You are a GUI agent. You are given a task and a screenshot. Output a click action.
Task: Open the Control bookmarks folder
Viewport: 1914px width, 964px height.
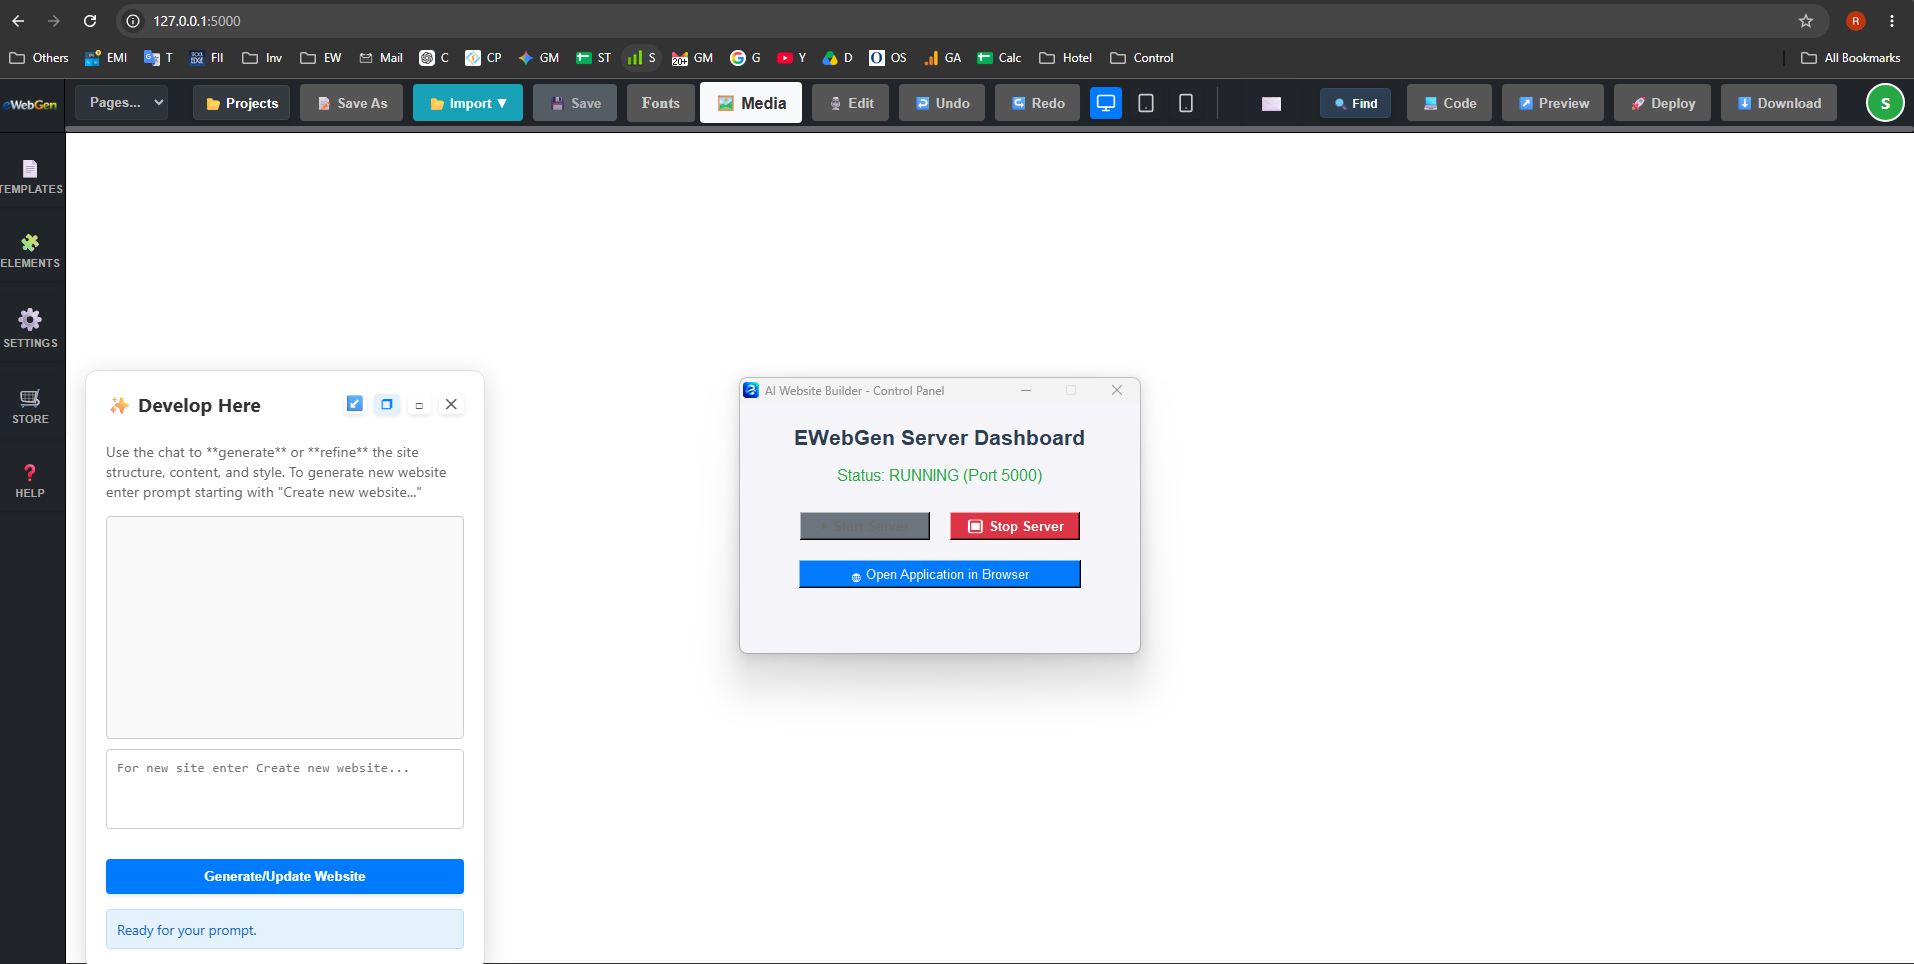[x=1142, y=58]
